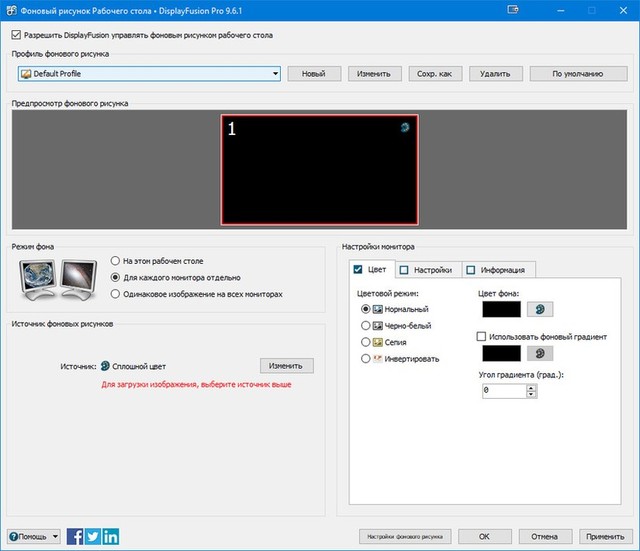Select Одинаковое изображение на всех мониторах option

tap(116, 294)
